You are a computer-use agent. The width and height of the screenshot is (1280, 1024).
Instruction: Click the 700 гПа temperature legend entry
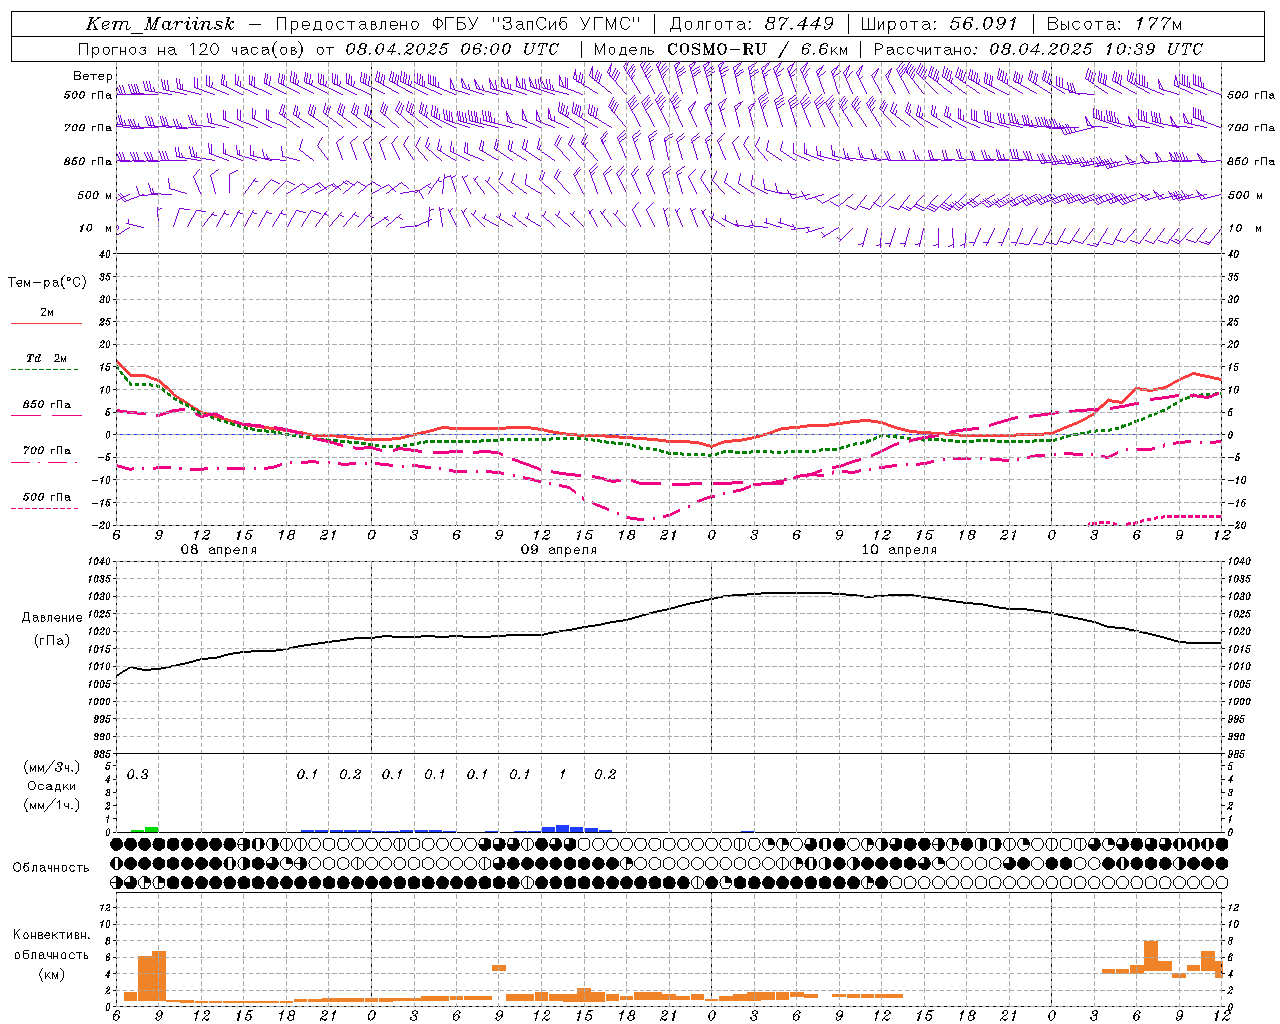click(47, 451)
